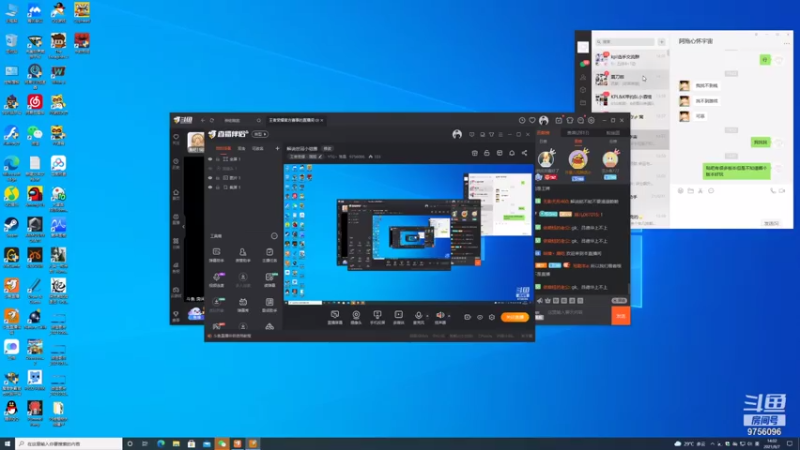
Task: Open WeChat chat more options ellipsis
Action: [x=786, y=43]
